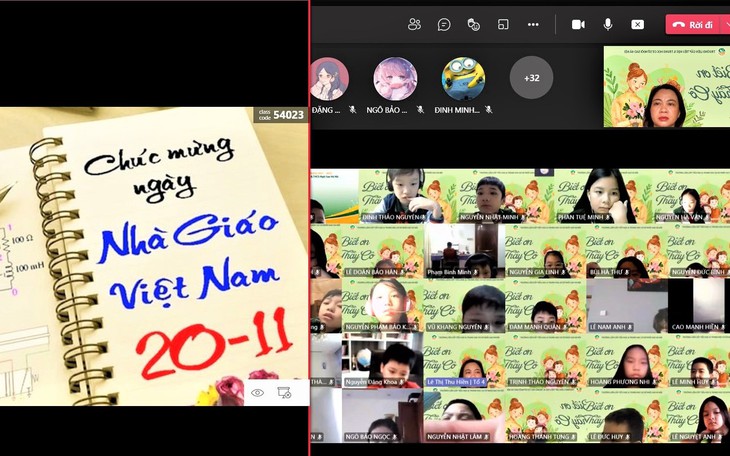Select Lê Thị Thu Hiền | Tổ 4 tile

(x=464, y=361)
